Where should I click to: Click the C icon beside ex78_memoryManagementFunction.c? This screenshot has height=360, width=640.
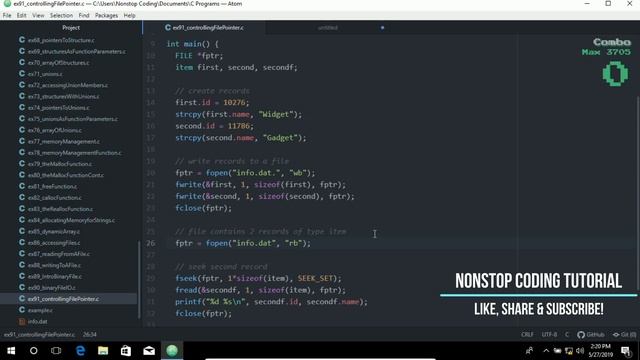click(22, 152)
